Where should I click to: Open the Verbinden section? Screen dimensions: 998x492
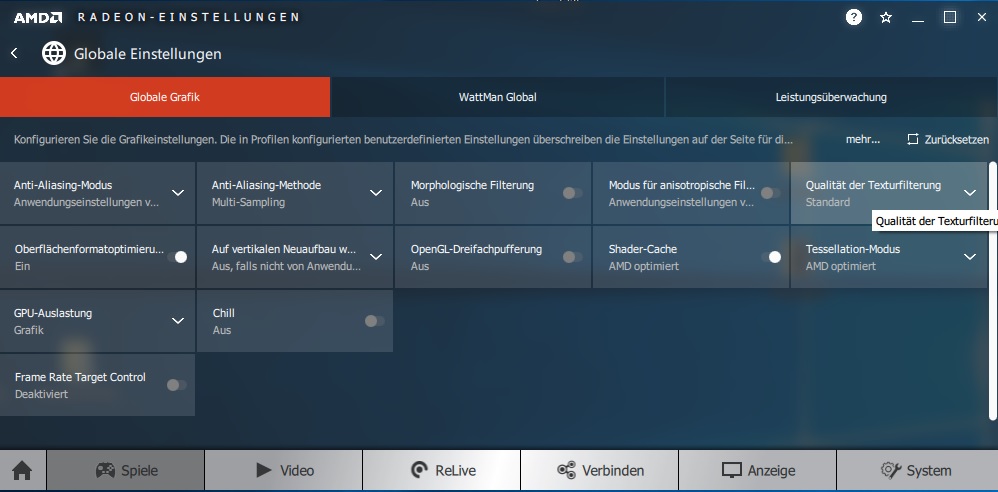coord(600,471)
